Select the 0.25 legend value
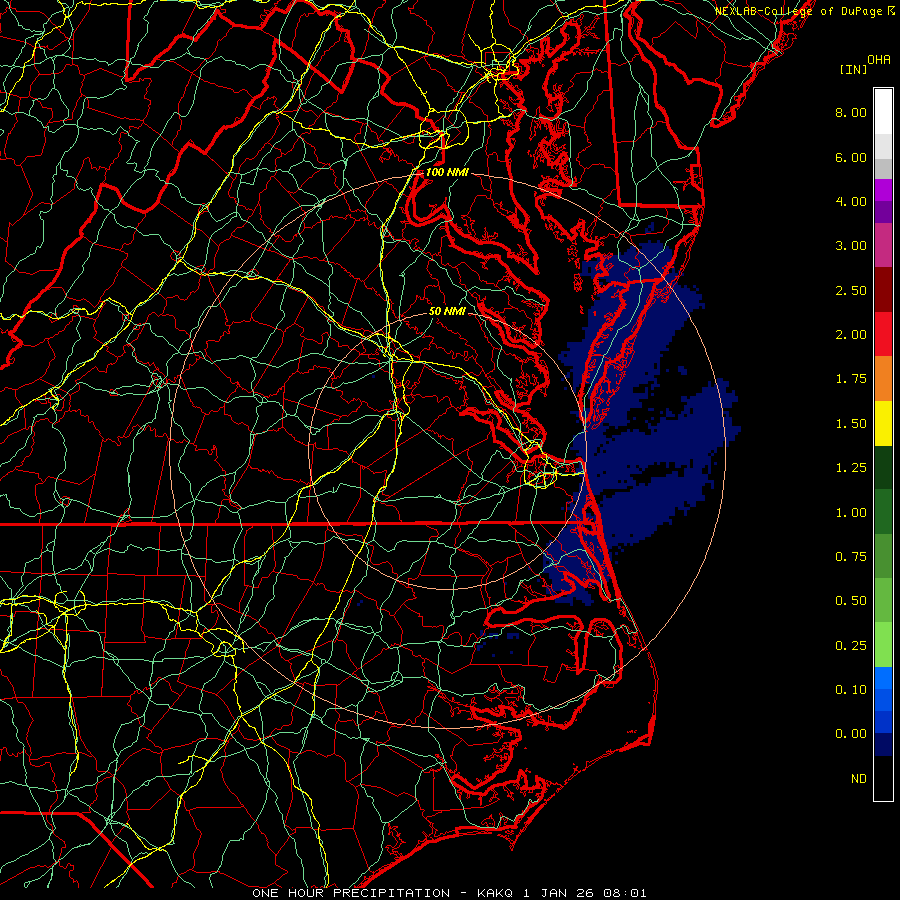Viewport: 900px width, 900px height. pyautogui.click(x=851, y=646)
